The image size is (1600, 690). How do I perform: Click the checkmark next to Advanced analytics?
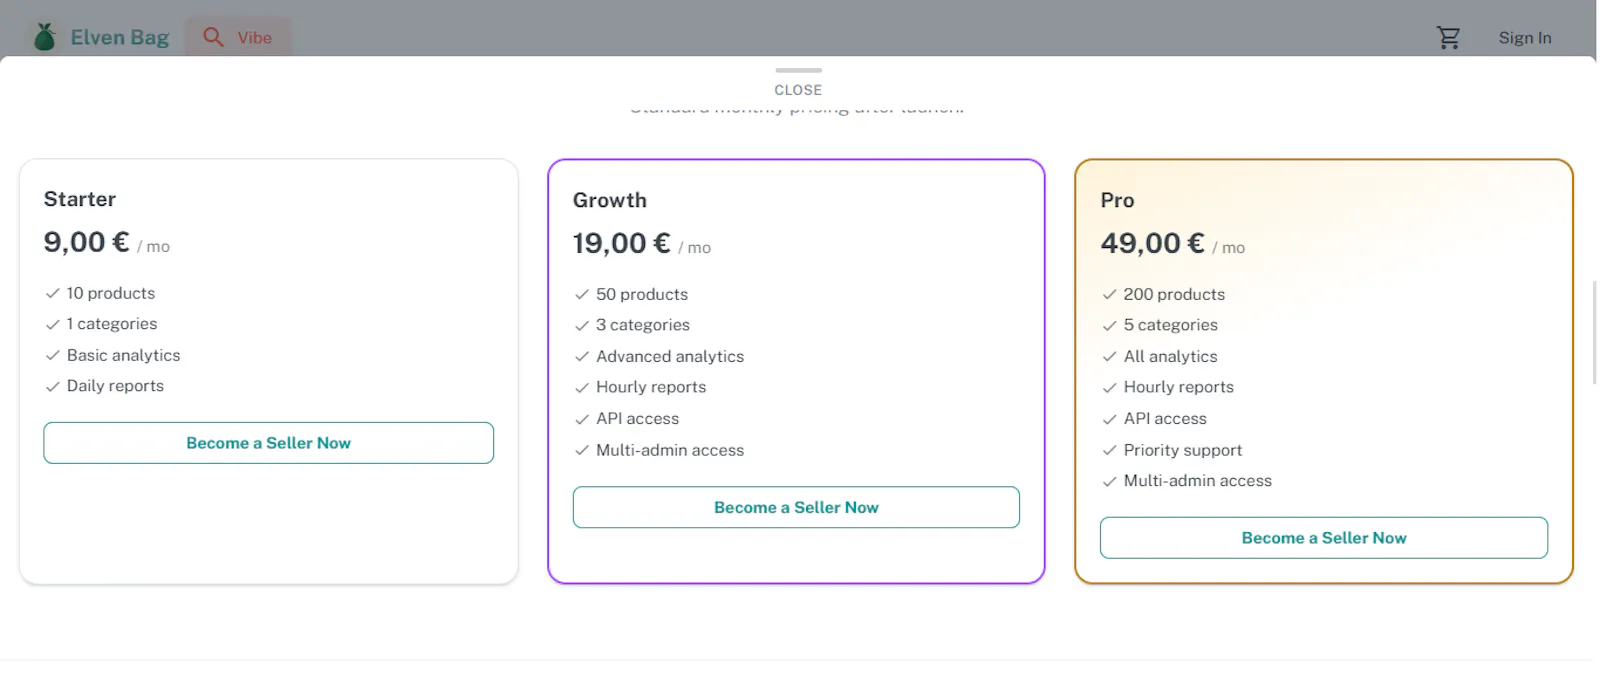pyautogui.click(x=582, y=356)
